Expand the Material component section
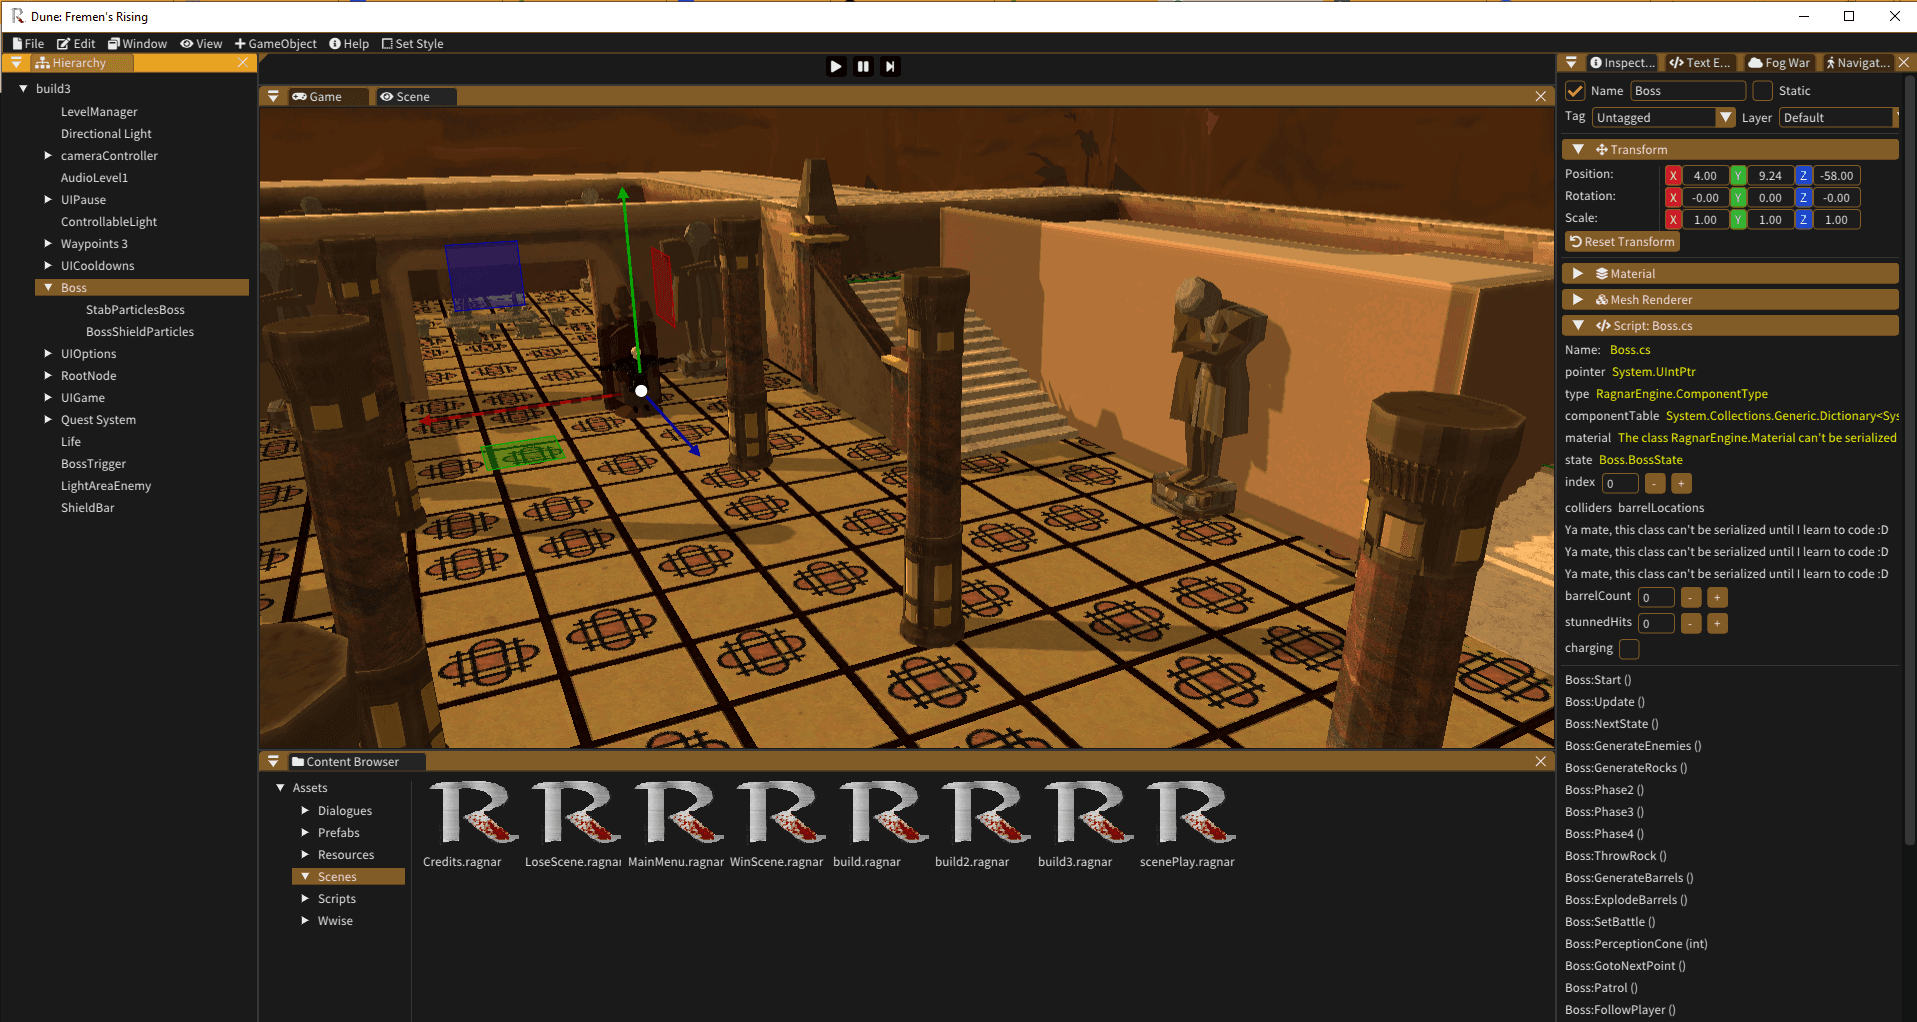1917x1022 pixels. click(1578, 274)
